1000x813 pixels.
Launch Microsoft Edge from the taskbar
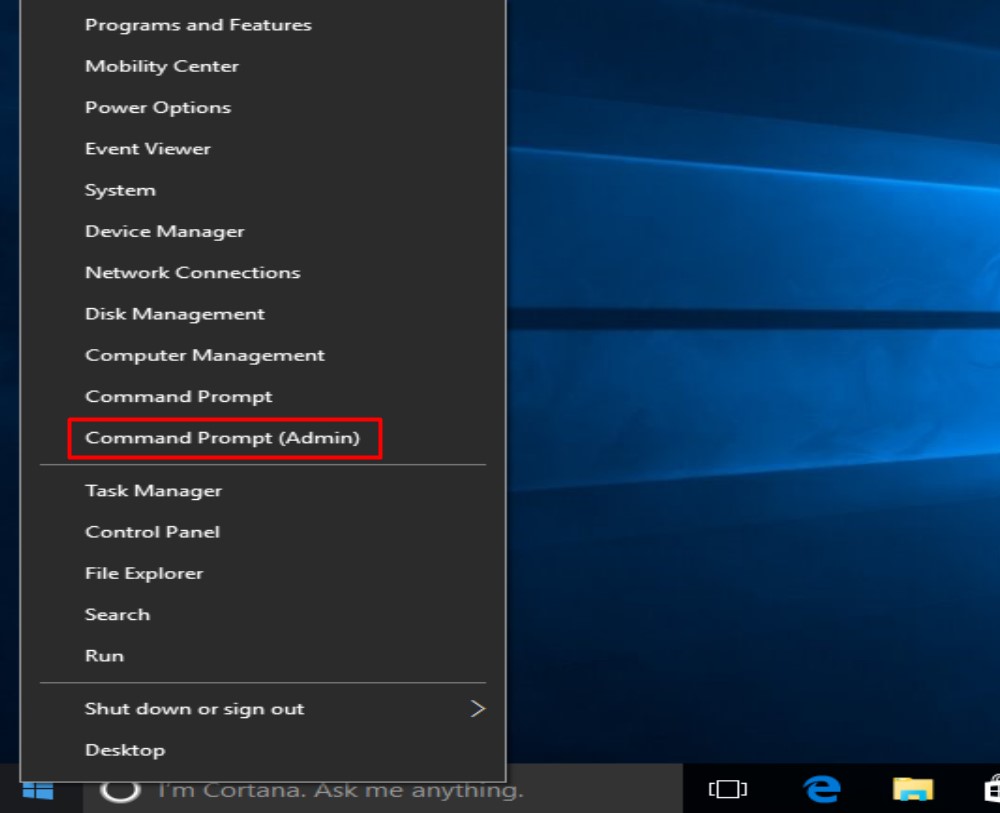(821, 790)
